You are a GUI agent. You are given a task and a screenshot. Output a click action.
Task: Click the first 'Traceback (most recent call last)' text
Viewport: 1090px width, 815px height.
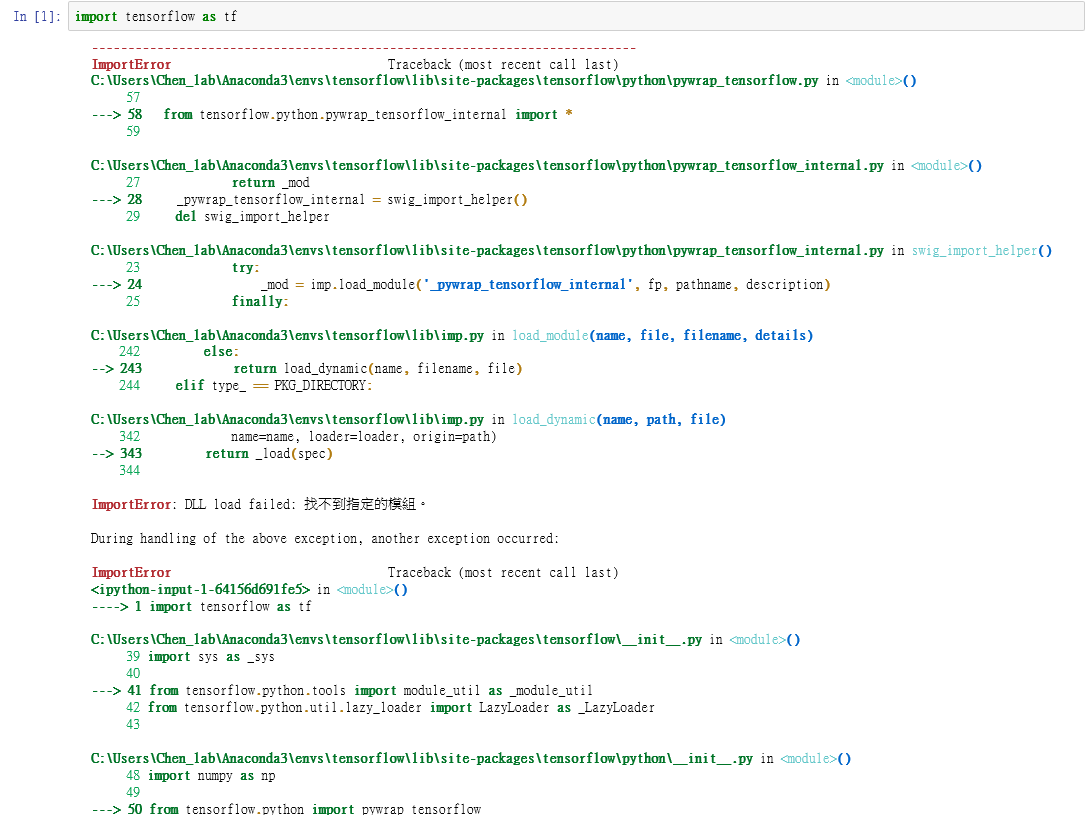click(503, 64)
